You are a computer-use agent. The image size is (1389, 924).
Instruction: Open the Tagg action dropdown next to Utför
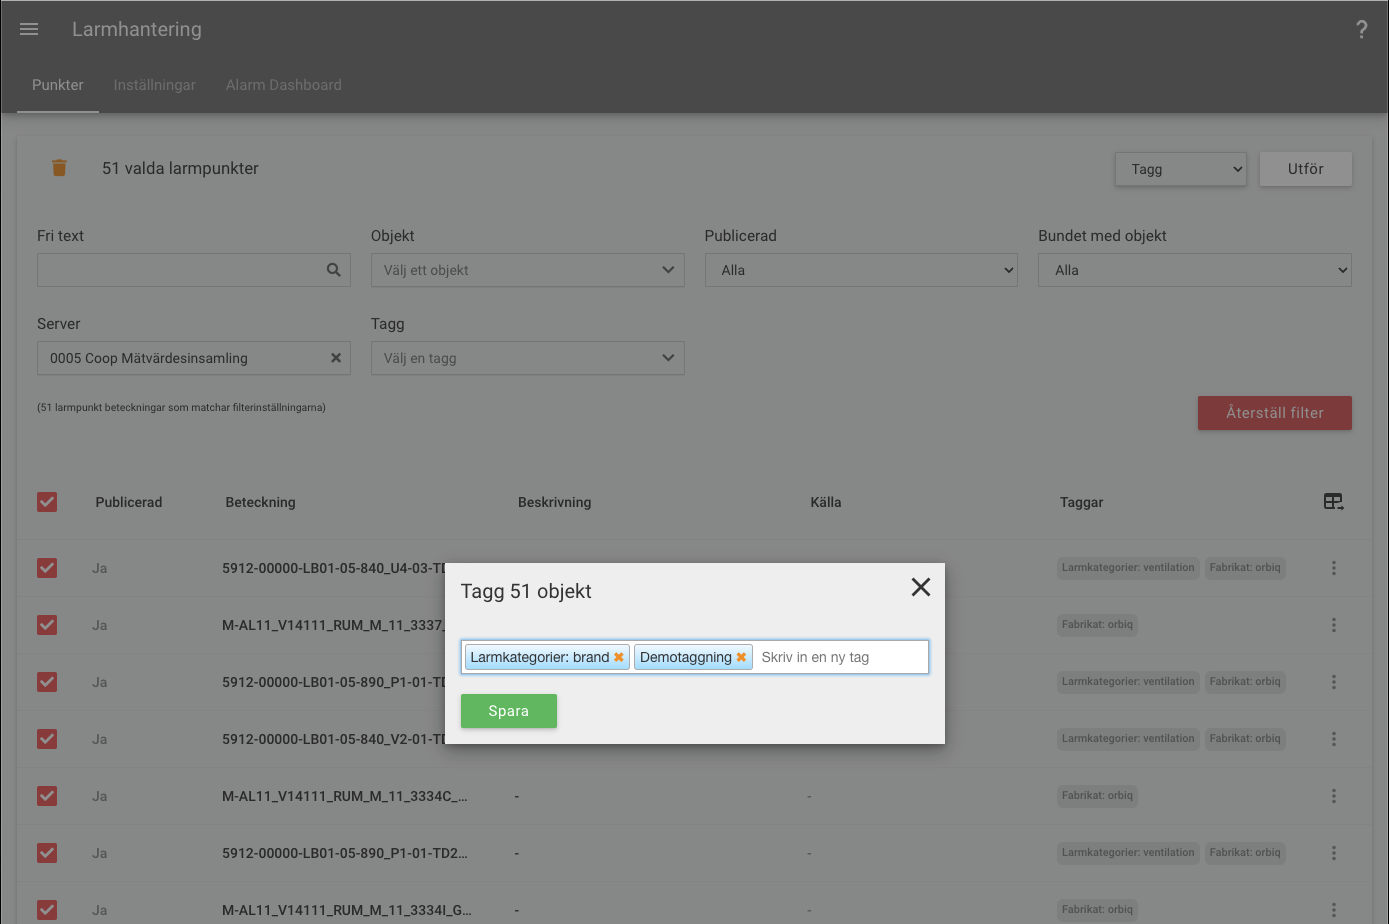coord(1181,169)
